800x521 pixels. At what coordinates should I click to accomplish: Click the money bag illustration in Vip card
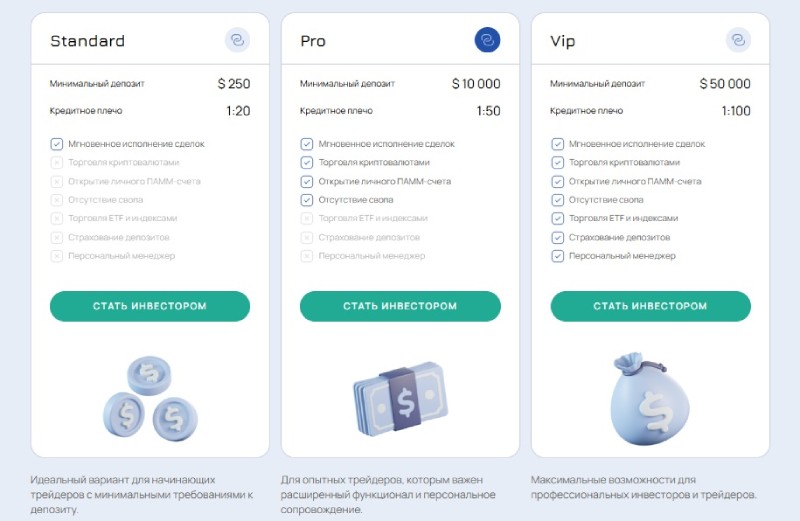(x=650, y=397)
